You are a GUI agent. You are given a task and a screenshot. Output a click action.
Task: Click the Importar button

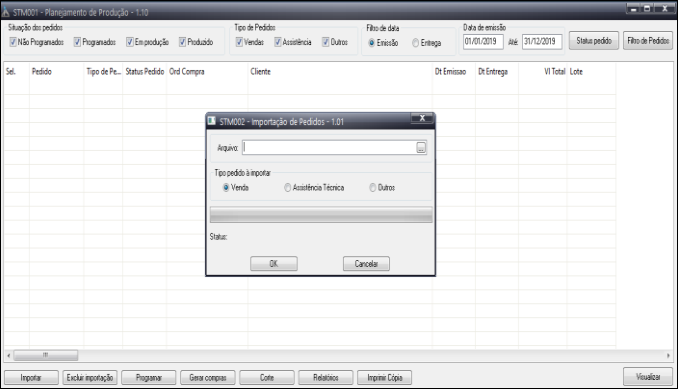pos(31,377)
